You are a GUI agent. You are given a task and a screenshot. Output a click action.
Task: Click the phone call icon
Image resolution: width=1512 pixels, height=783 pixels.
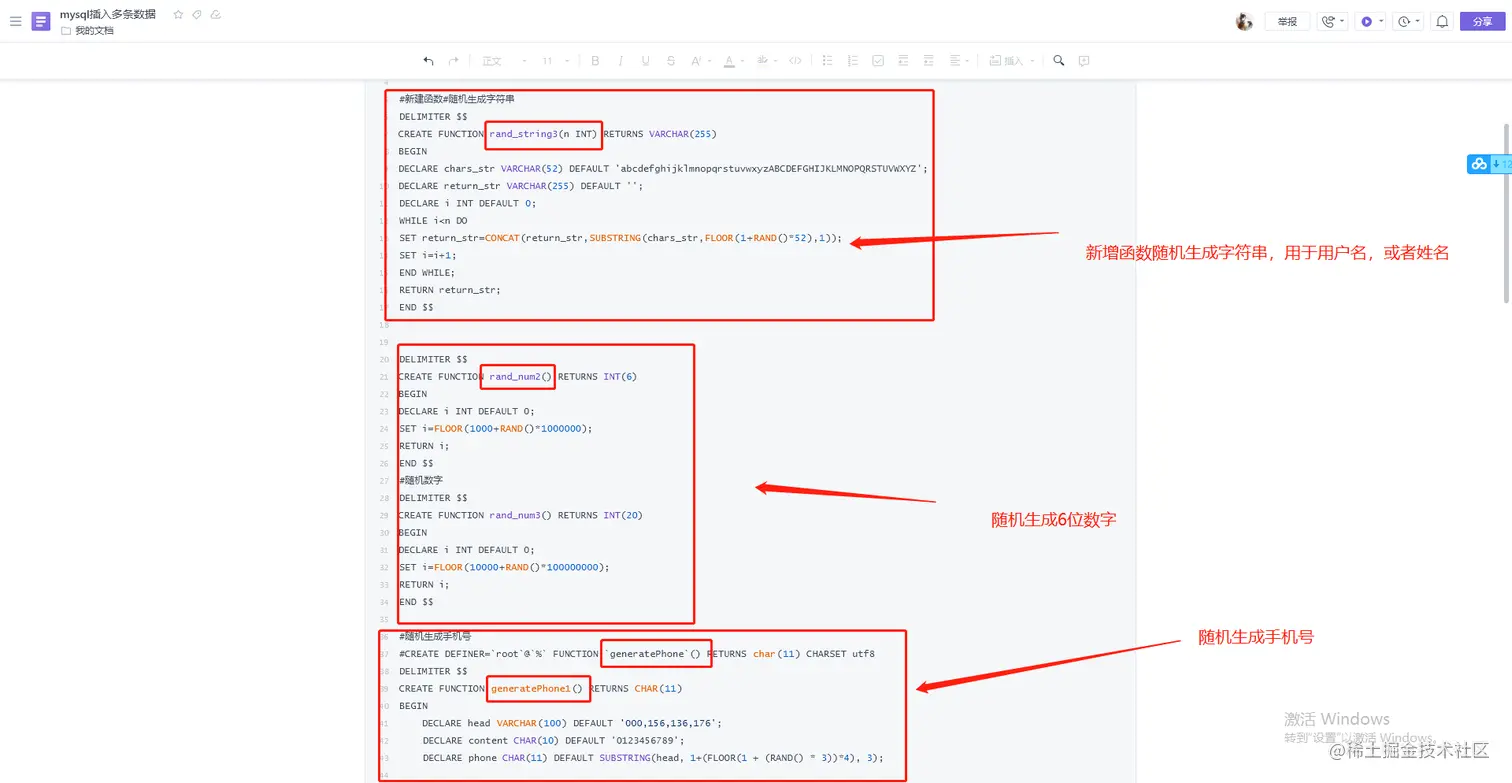[x=1328, y=21]
